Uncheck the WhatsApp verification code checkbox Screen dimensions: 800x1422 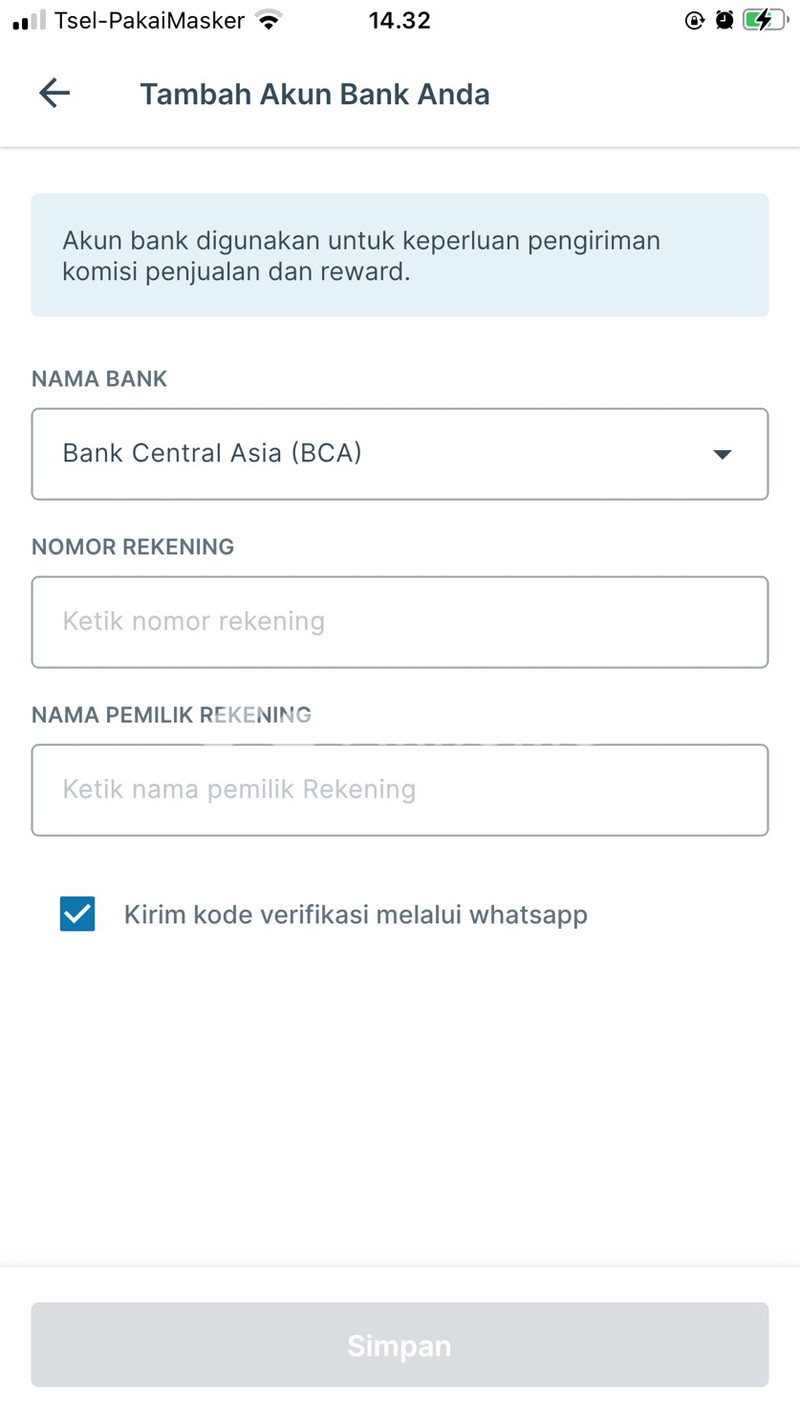coord(77,914)
